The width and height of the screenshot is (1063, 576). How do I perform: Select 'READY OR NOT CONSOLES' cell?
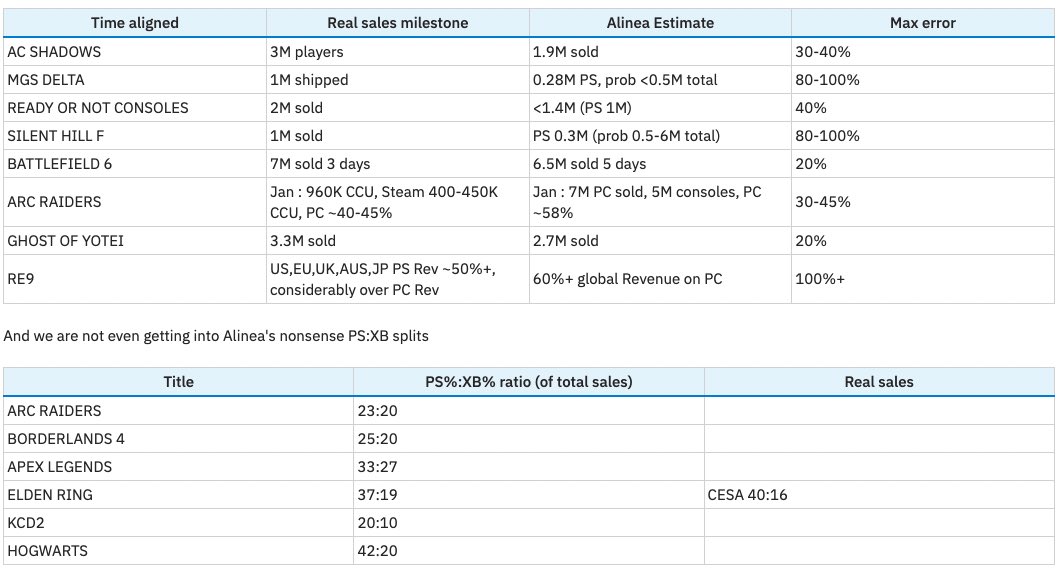[135, 108]
